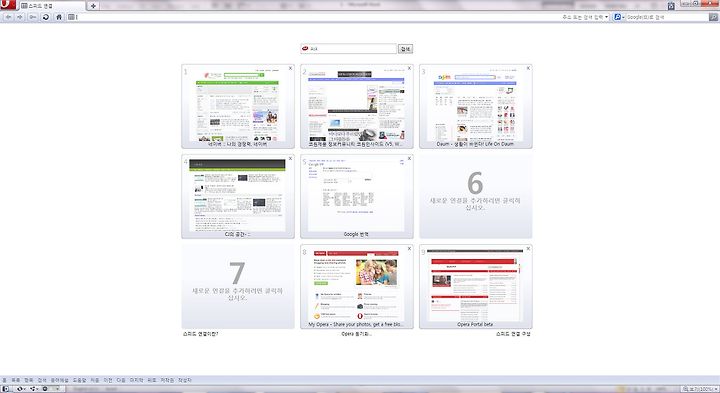
Task: Remove Speed Dial 4 with its X
Action: 290,158
